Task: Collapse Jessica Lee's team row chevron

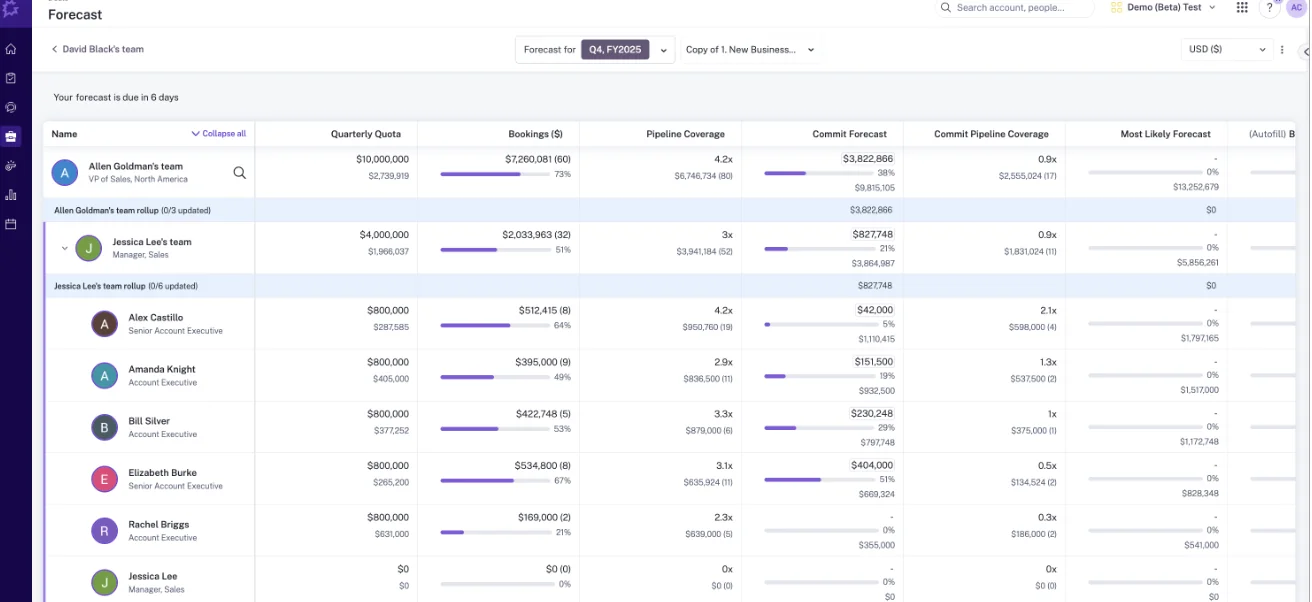Action: point(64,248)
